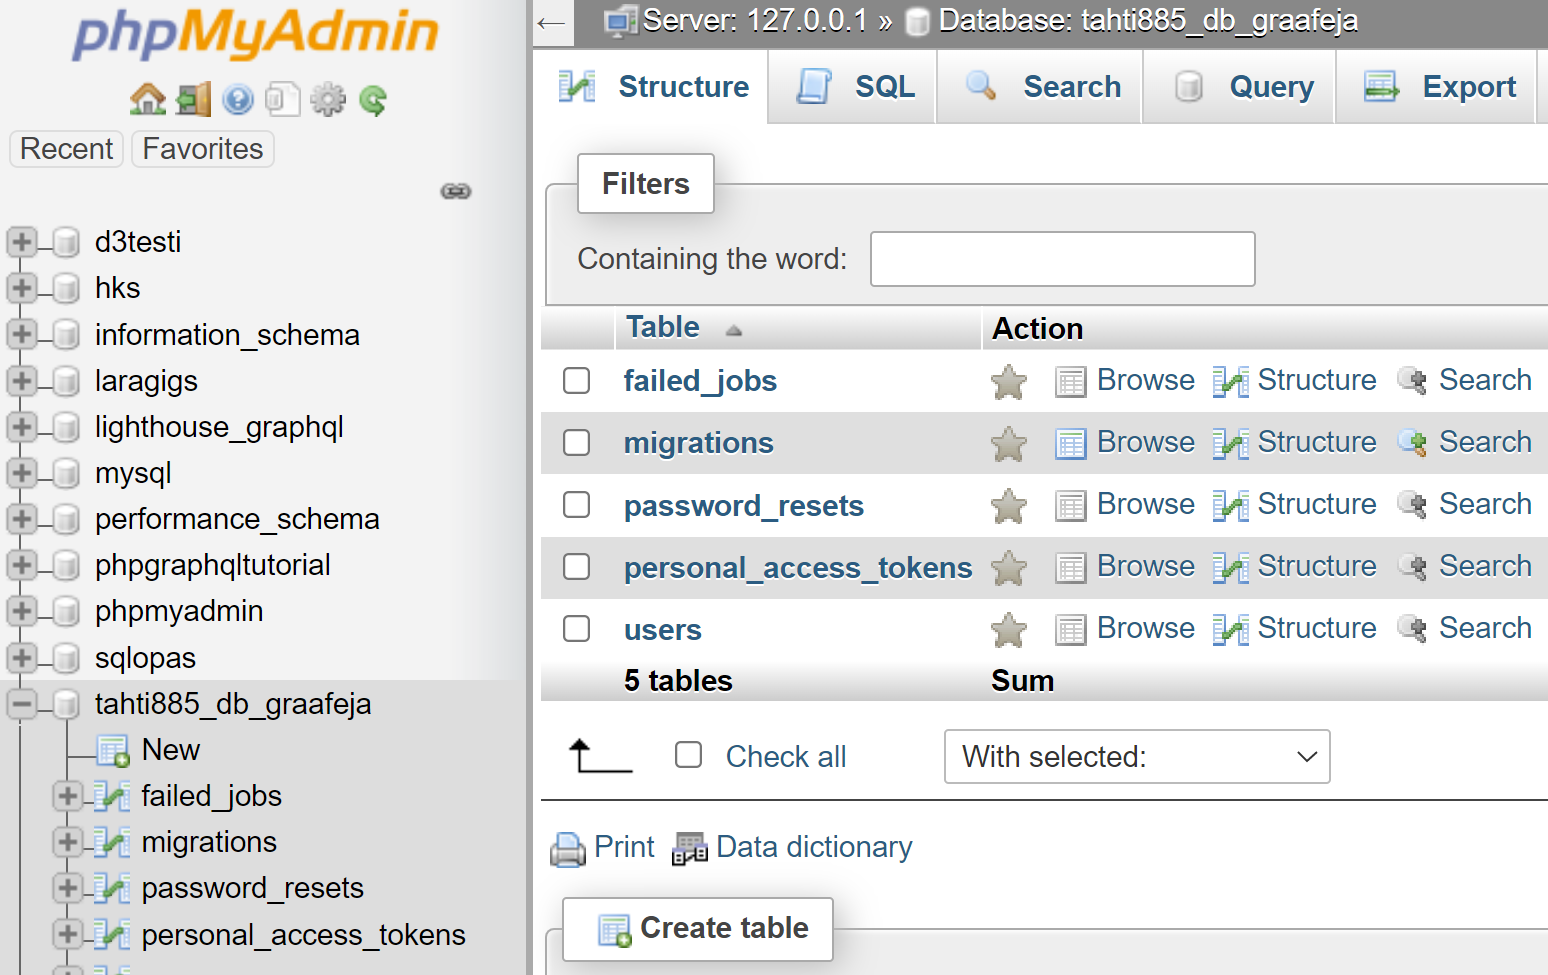Collapse the tahti885_db_graafeja database node
This screenshot has width=1548, height=975.
tap(22, 703)
